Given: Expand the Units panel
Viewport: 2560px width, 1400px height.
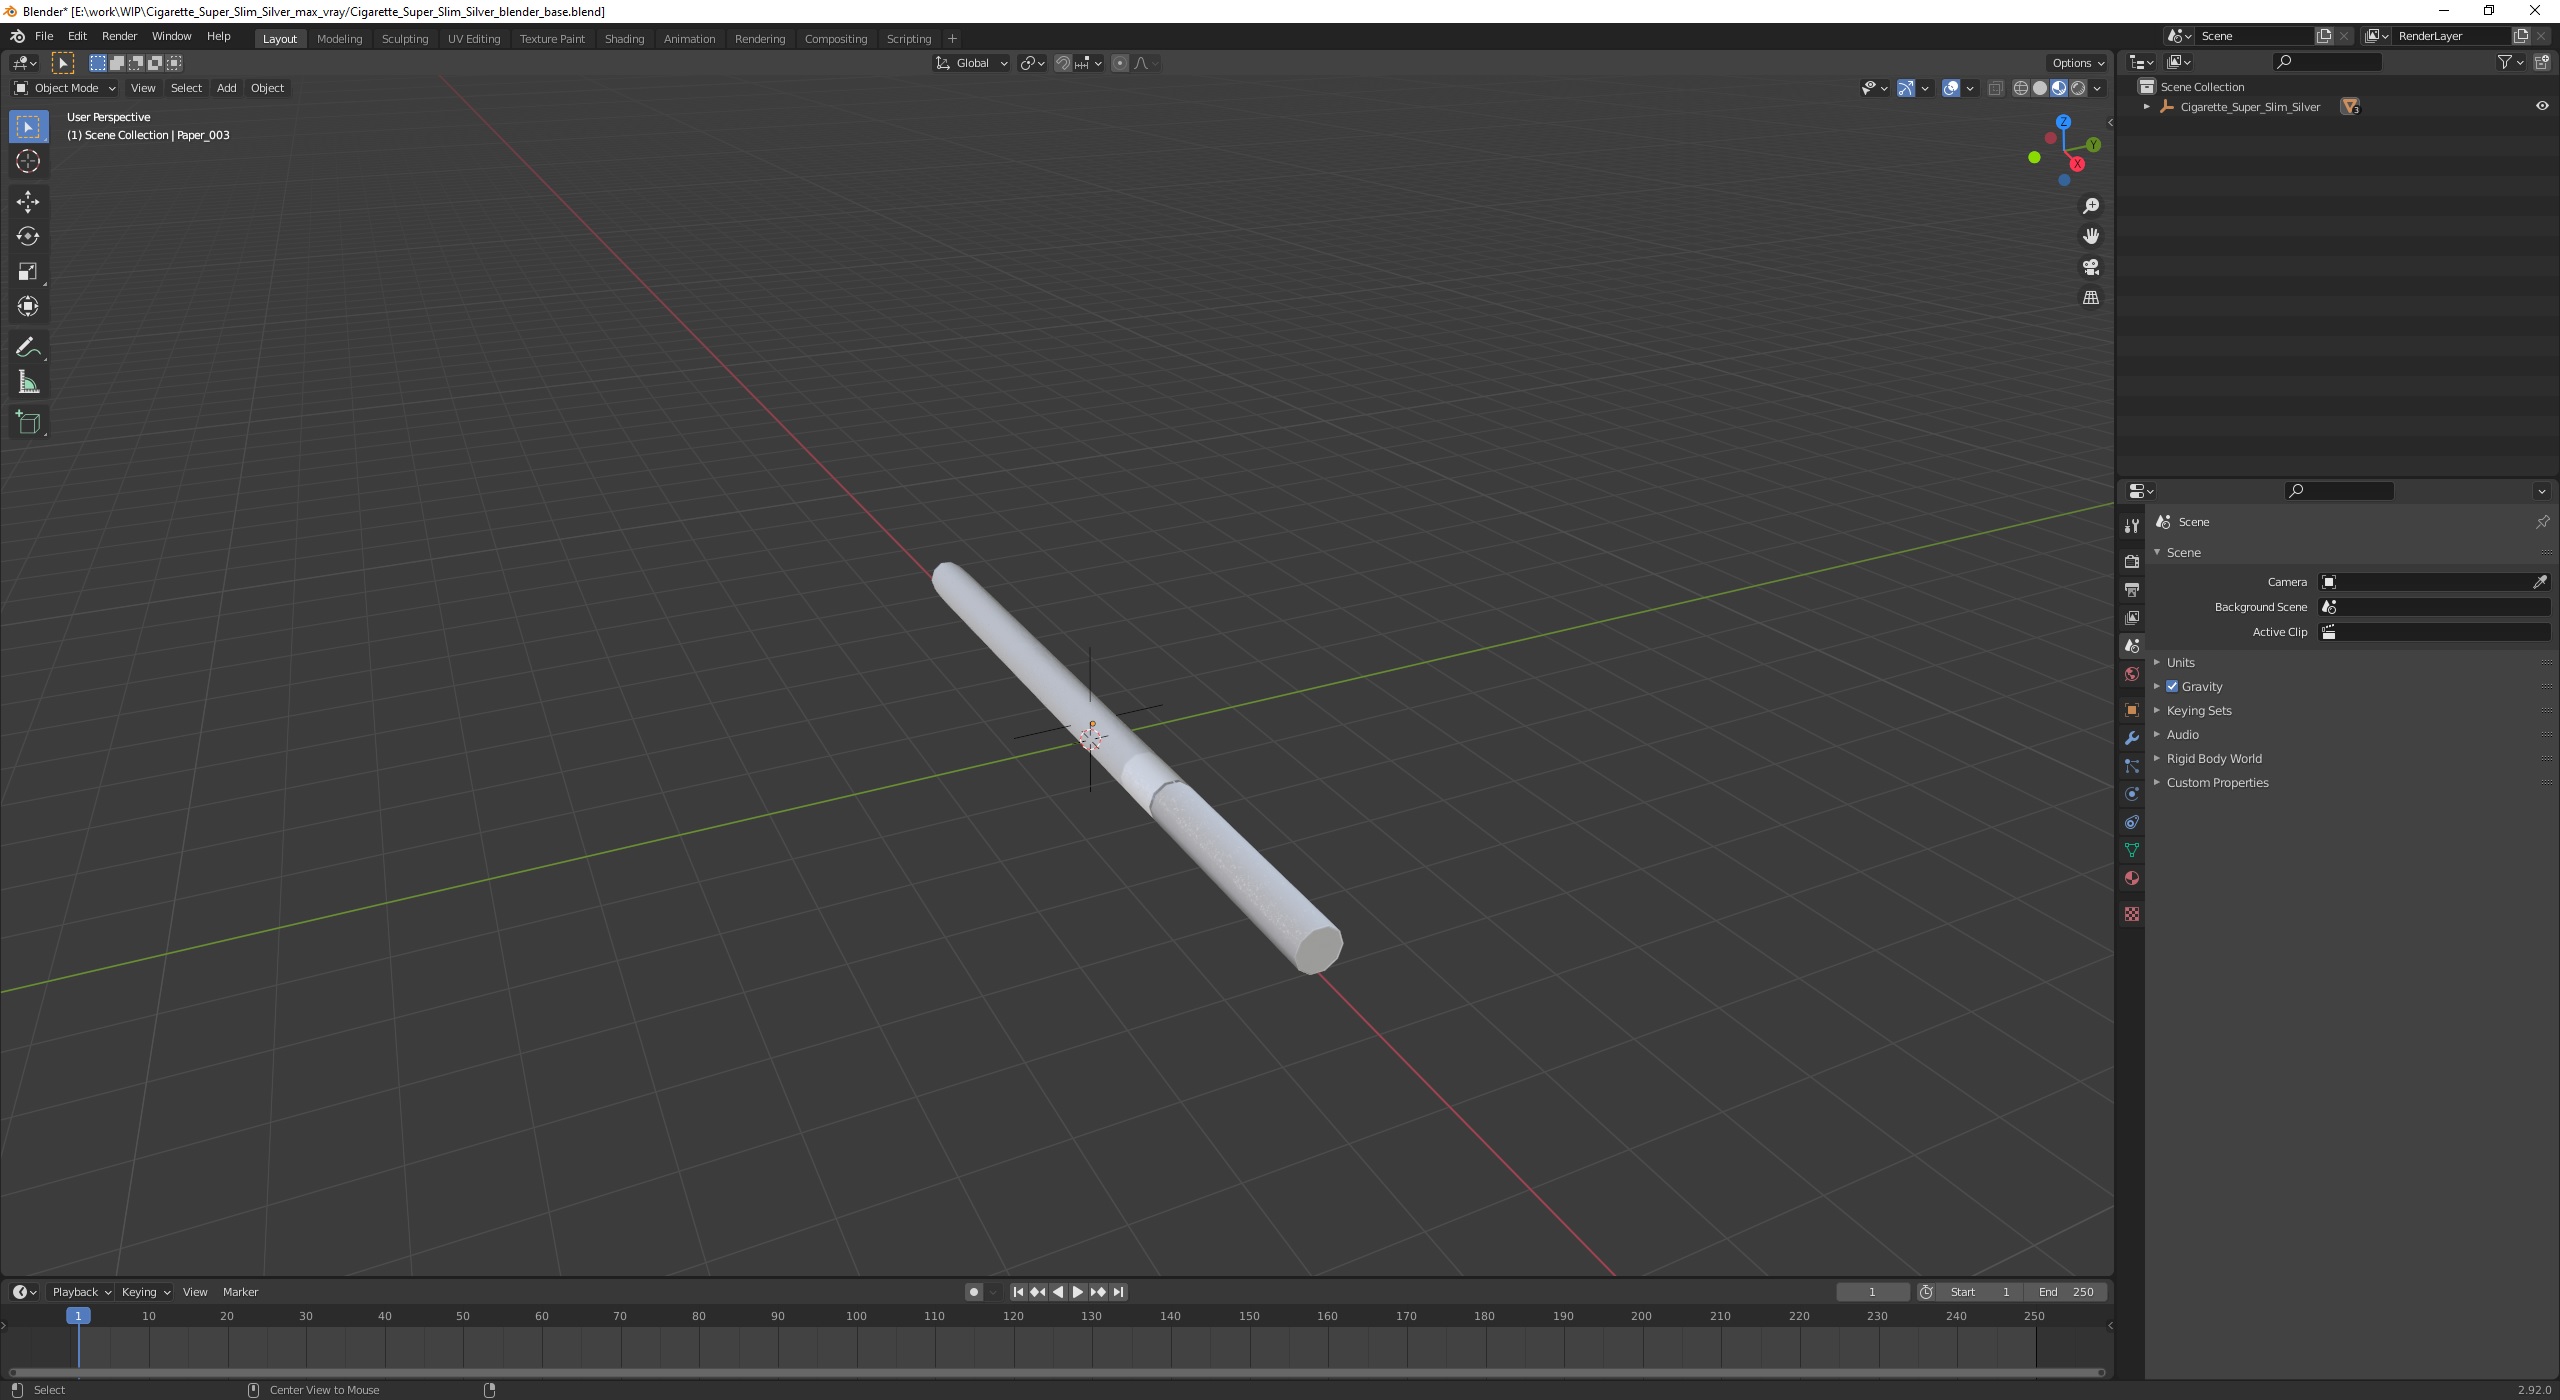Looking at the screenshot, I should click(2180, 662).
